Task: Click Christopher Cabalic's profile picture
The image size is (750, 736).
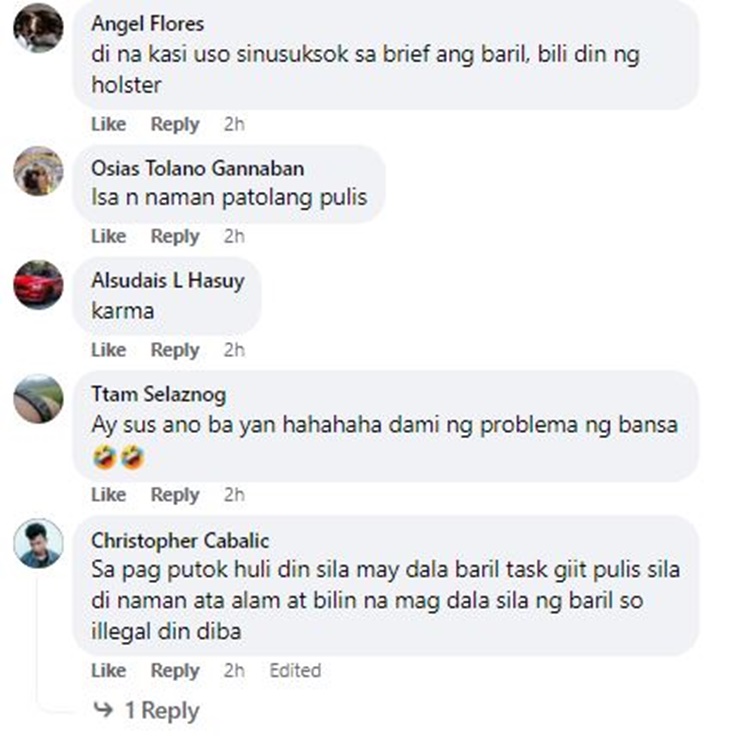Action: tap(38, 544)
